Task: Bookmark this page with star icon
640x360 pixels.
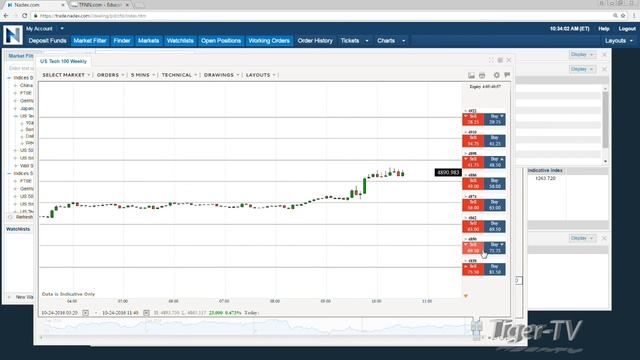Action: tap(623, 16)
